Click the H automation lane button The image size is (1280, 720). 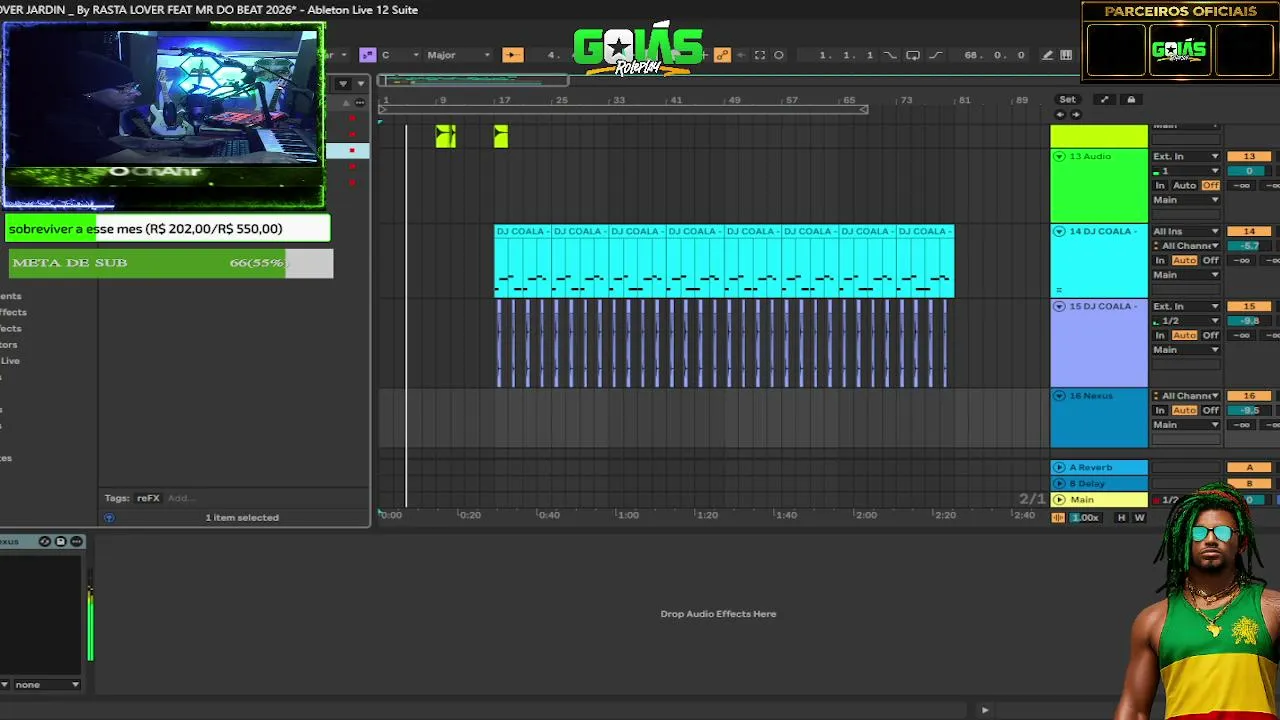click(x=1121, y=518)
